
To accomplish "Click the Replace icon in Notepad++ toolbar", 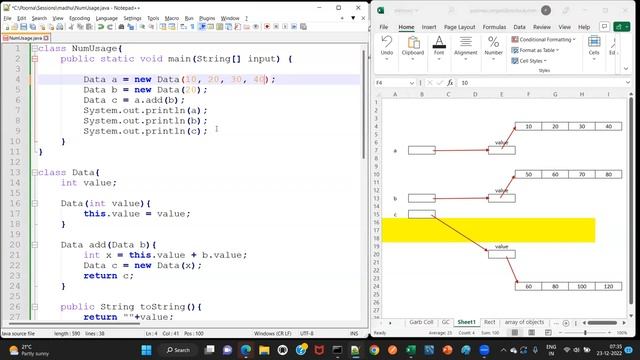I will (x=131, y=27).
